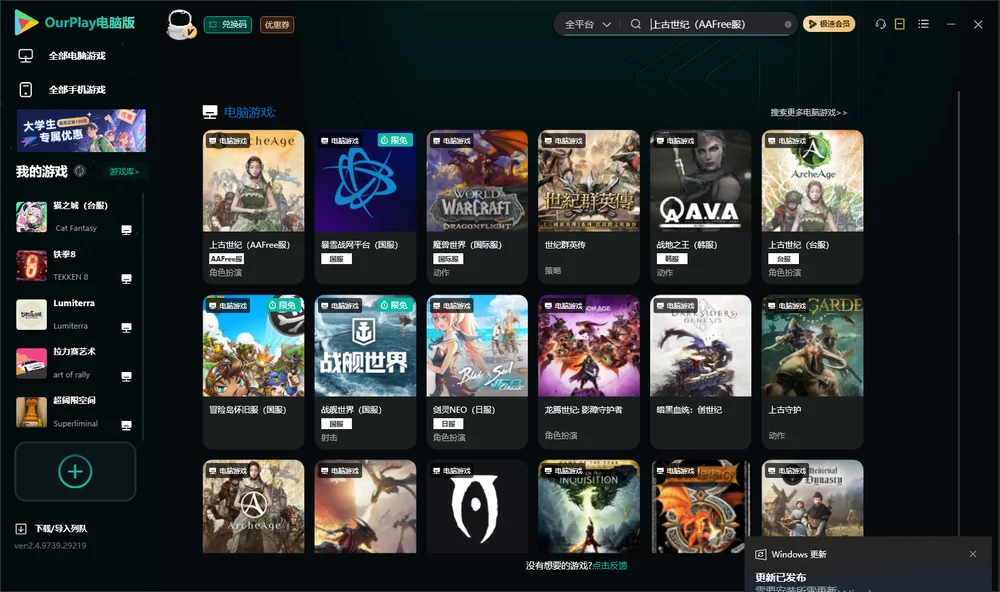Select 铁拳8 in my games
Image resolution: width=1000 pixels, height=592 pixels.
click(77, 265)
